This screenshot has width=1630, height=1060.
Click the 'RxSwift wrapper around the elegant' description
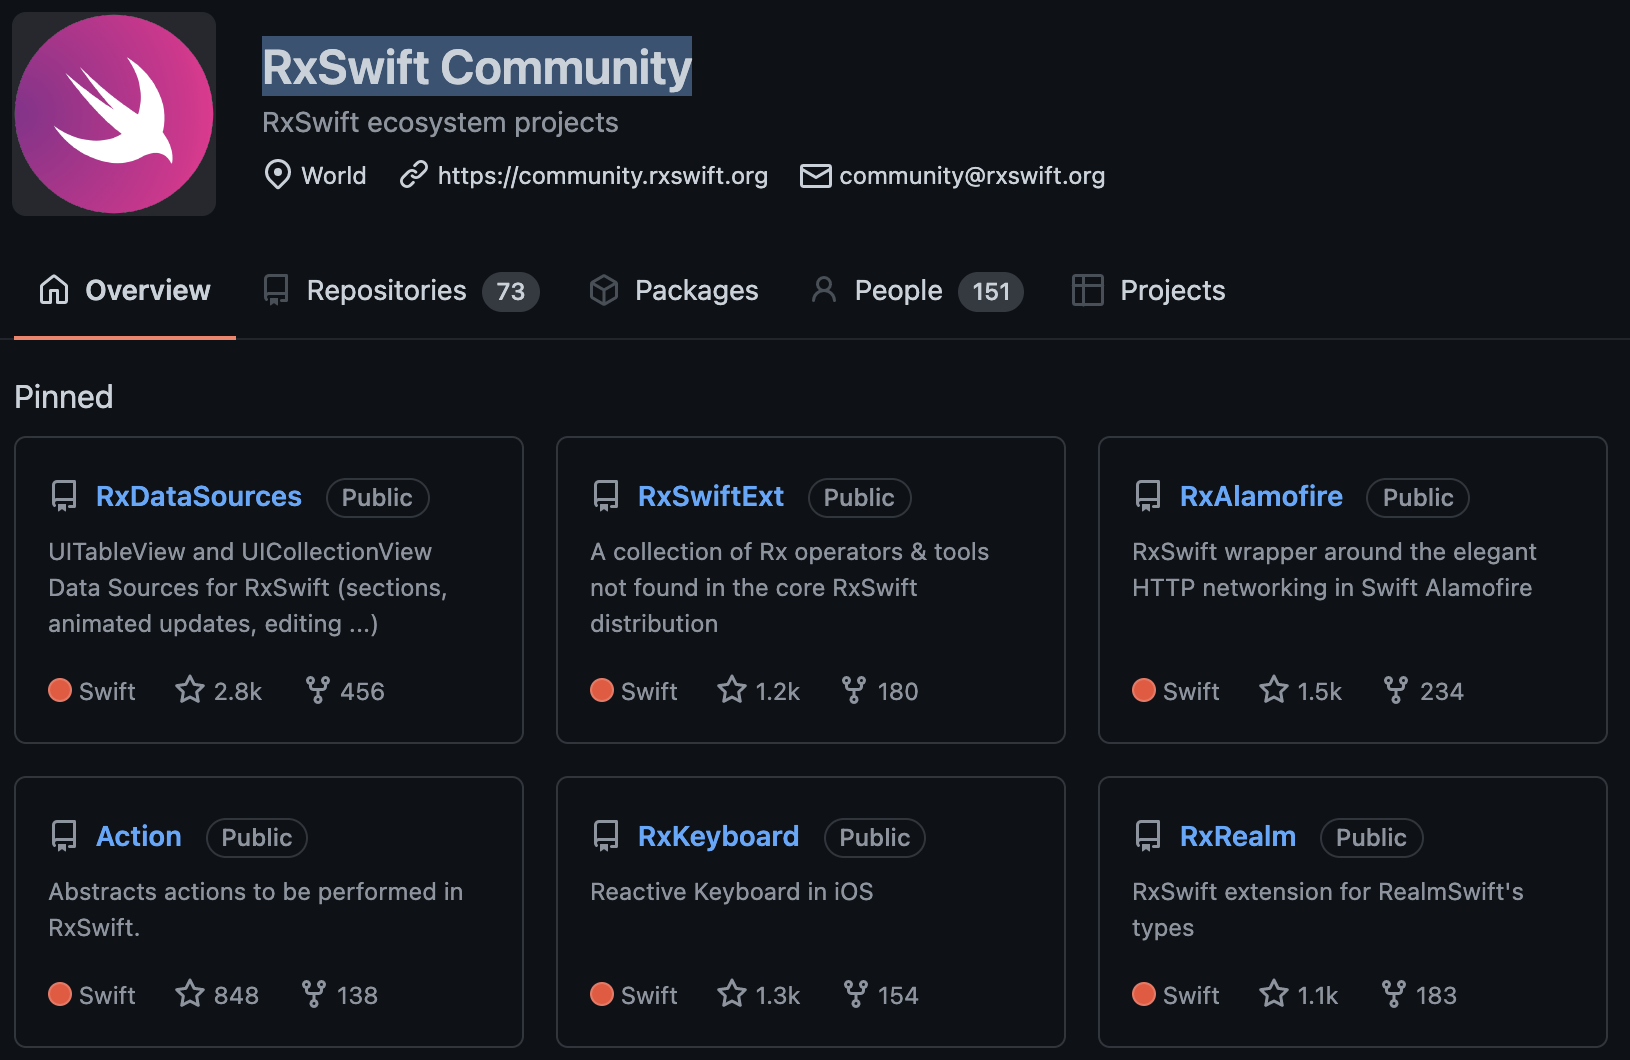click(x=1334, y=569)
